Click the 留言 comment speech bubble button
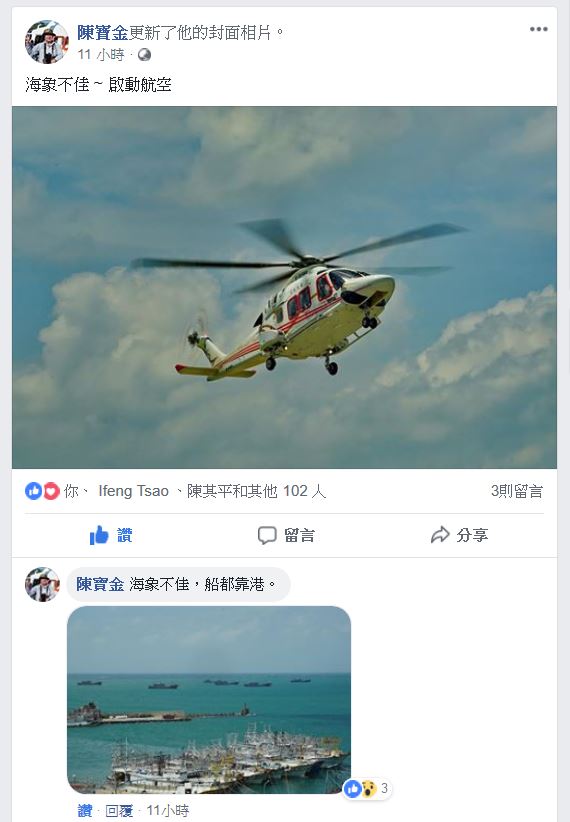Viewport: 570px width, 822px height. (286, 535)
